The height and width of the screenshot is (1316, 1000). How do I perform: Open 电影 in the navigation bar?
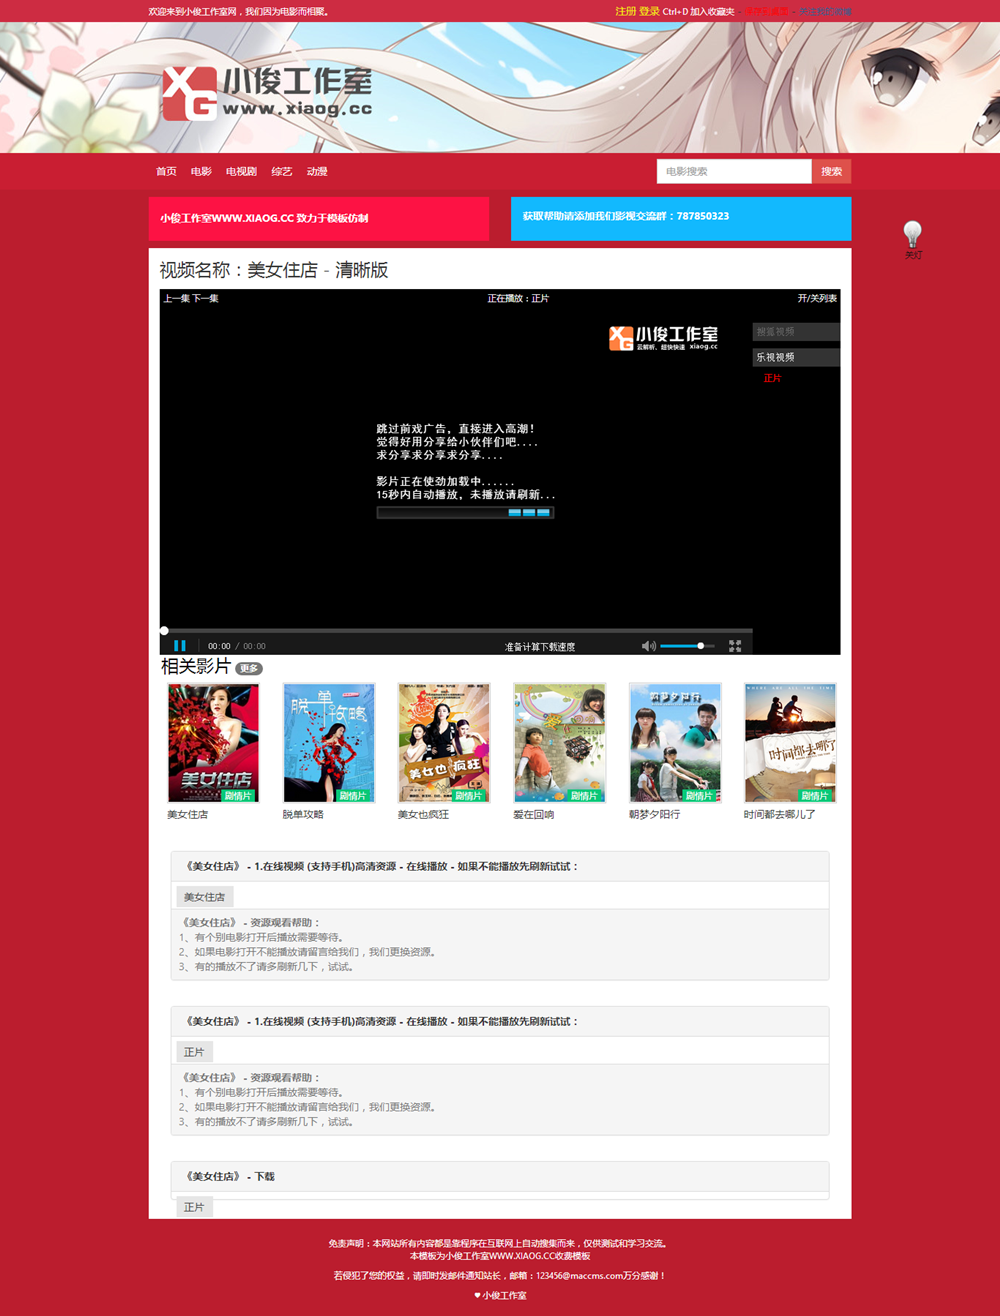tap(201, 171)
